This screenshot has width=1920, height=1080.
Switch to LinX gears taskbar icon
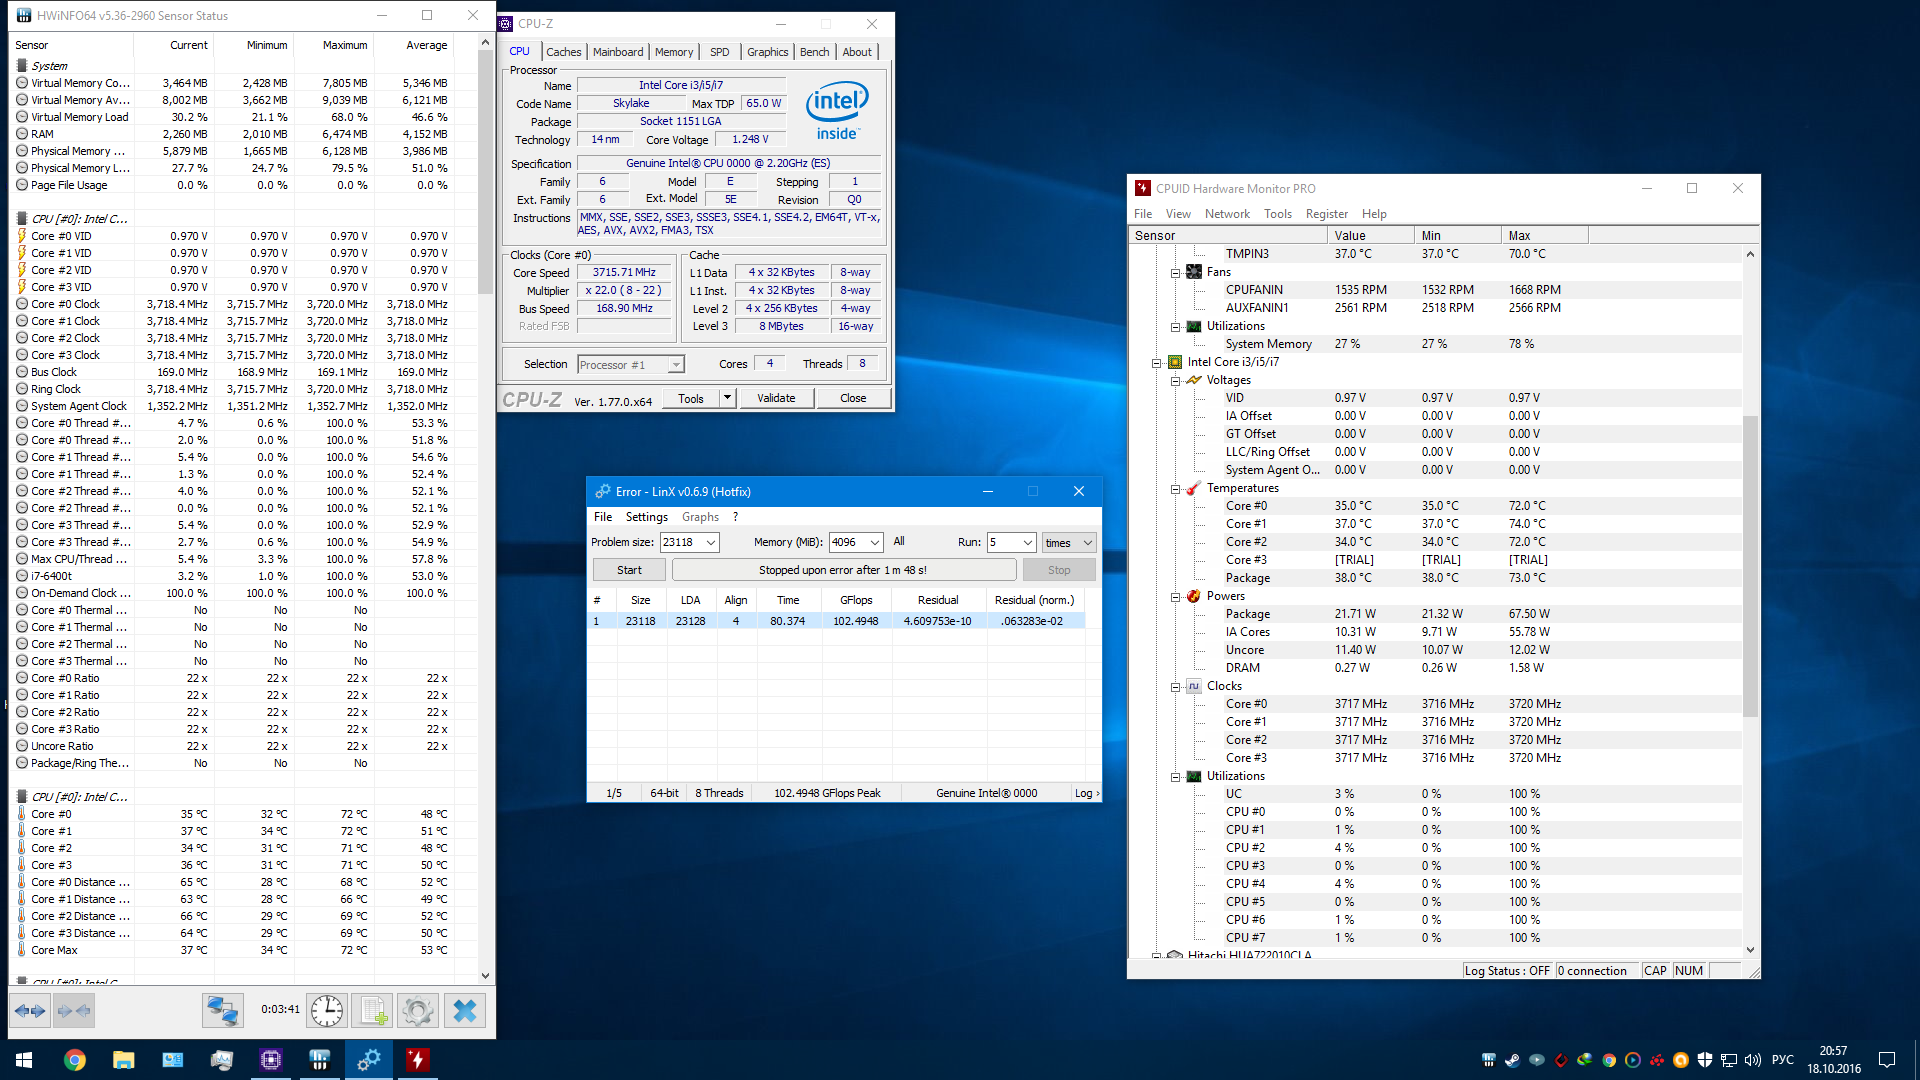click(369, 1059)
